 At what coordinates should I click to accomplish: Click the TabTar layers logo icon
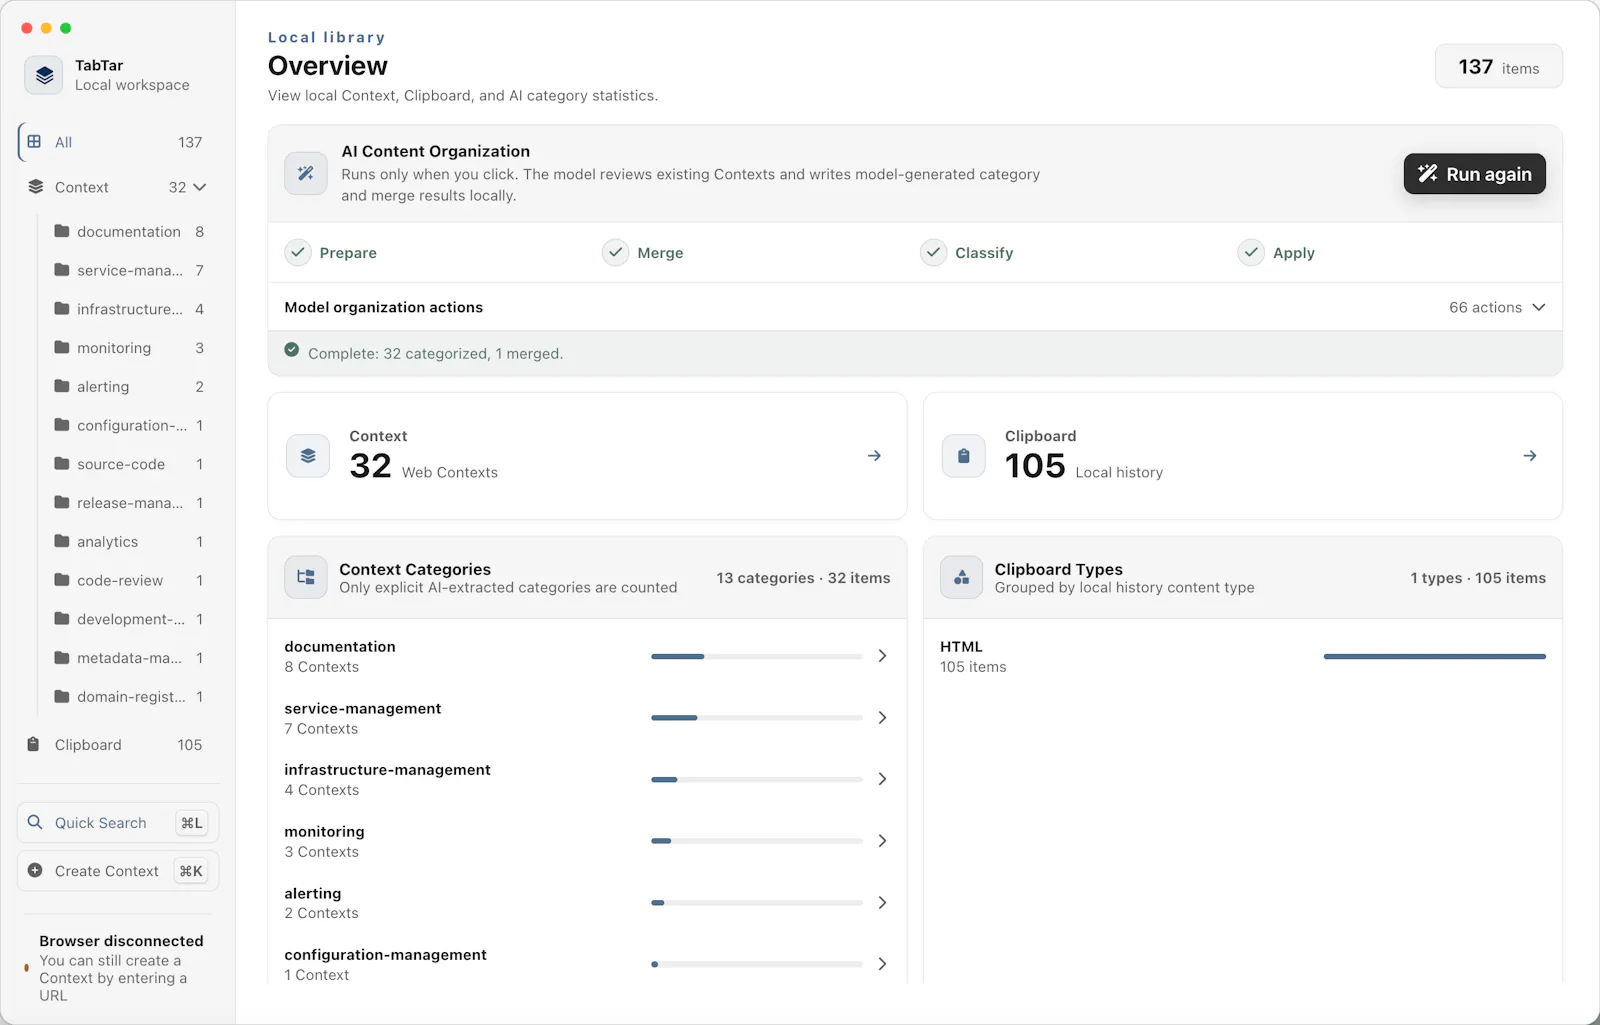click(44, 75)
